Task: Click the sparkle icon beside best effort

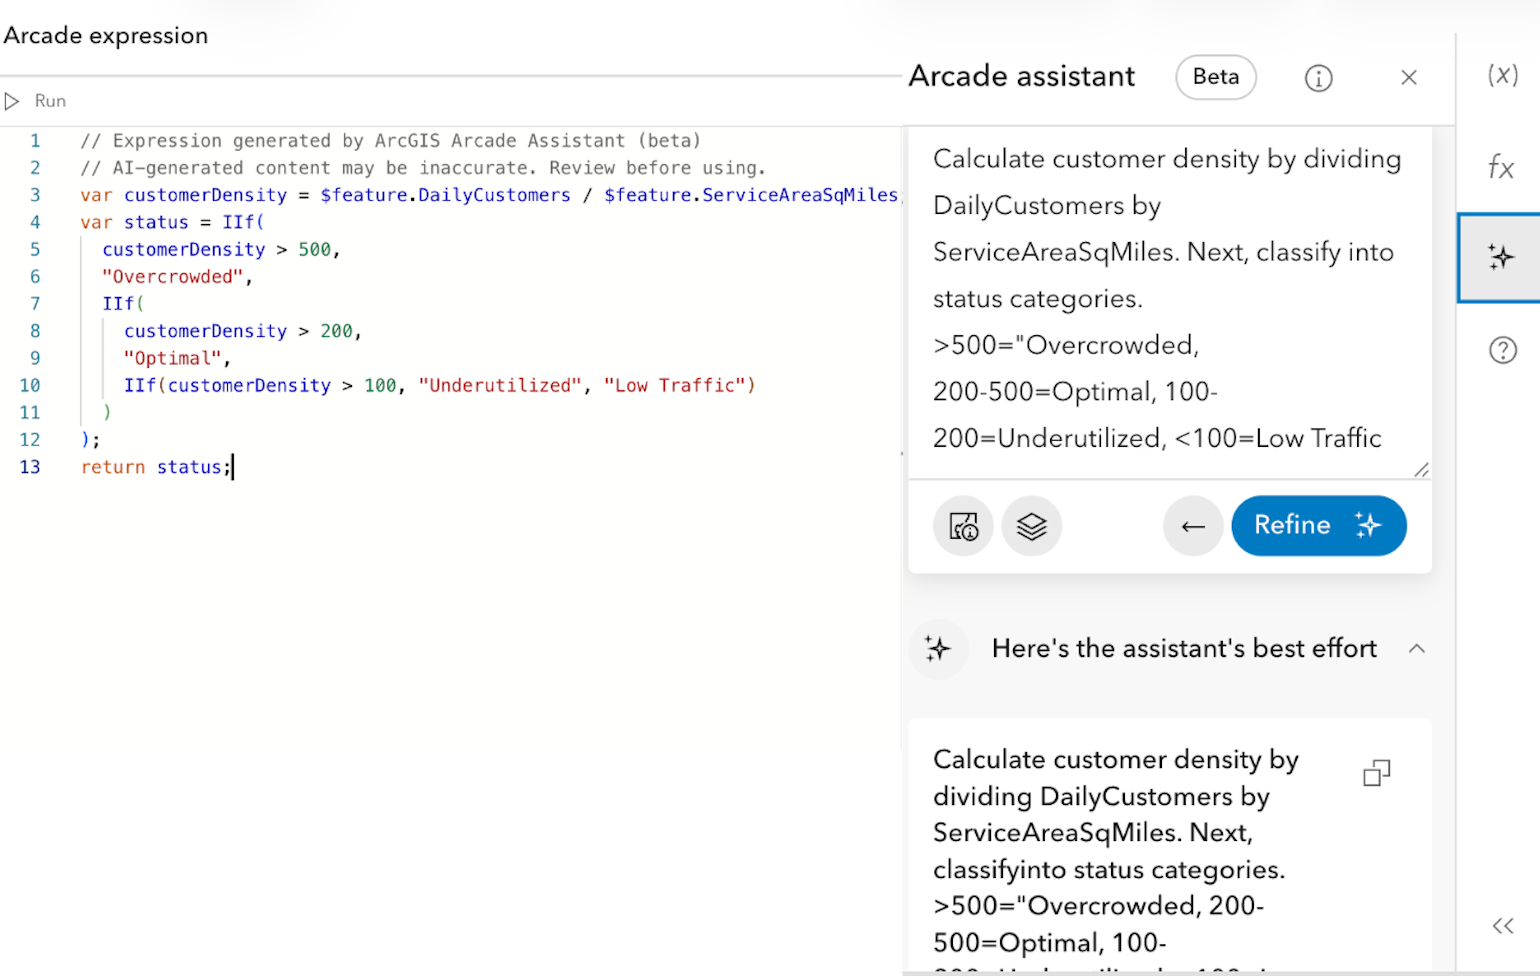Action: (938, 649)
